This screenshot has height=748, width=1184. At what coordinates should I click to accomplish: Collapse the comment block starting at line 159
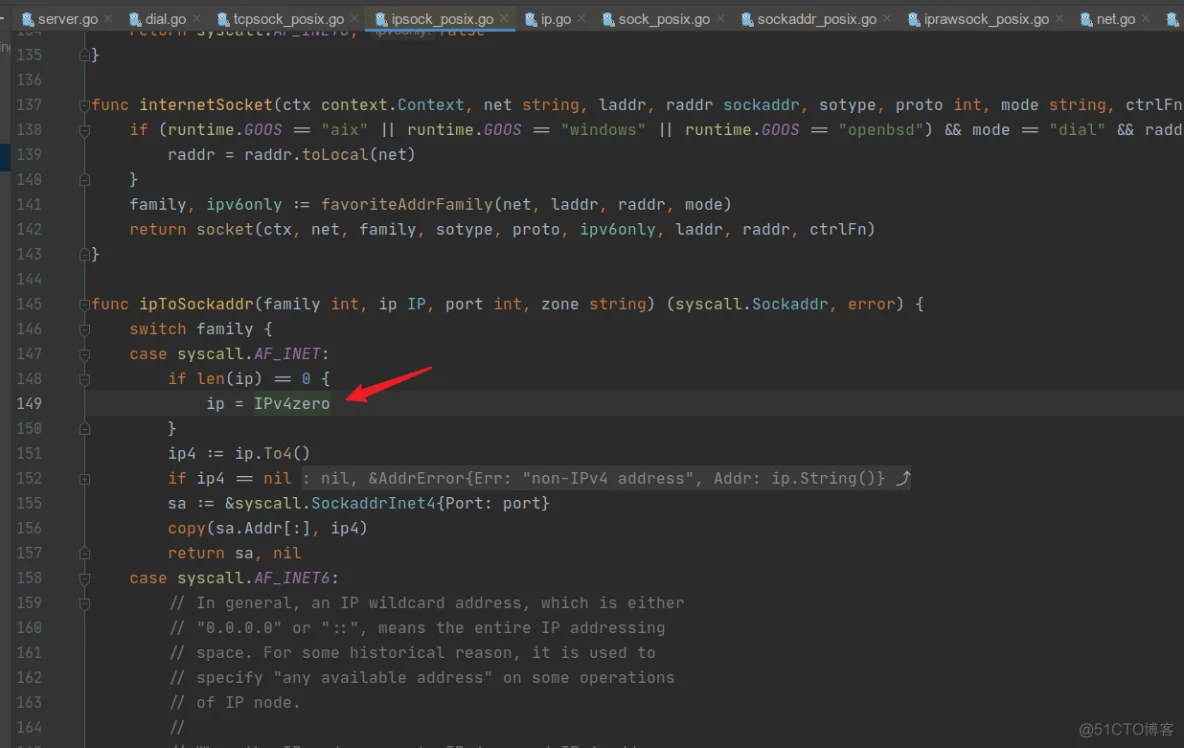click(x=85, y=603)
